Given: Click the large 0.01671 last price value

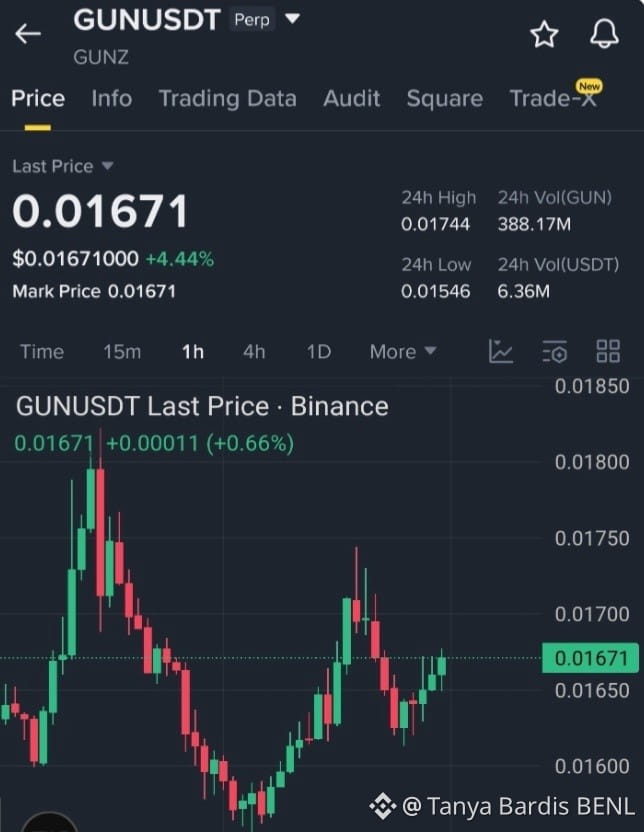Looking at the screenshot, I should pos(100,211).
